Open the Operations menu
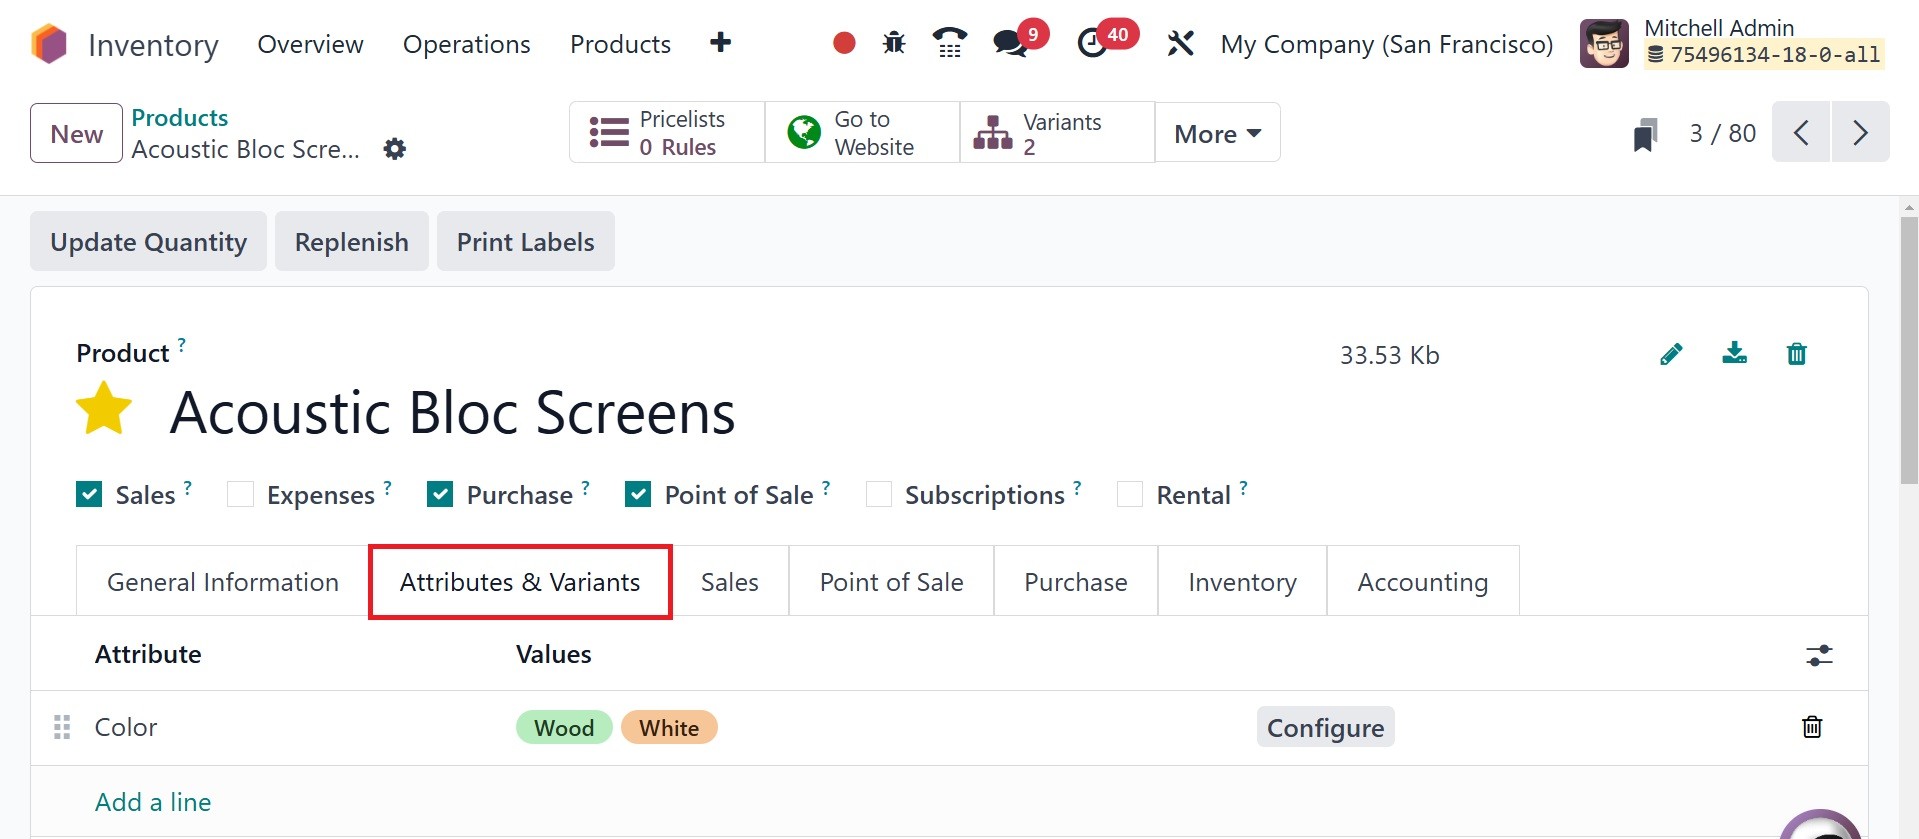 click(x=466, y=44)
